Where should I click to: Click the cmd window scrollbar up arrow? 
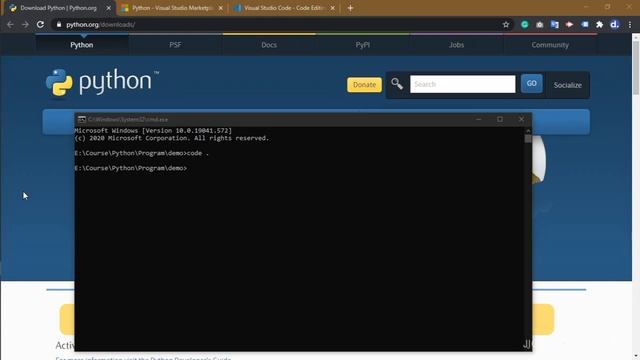click(528, 131)
